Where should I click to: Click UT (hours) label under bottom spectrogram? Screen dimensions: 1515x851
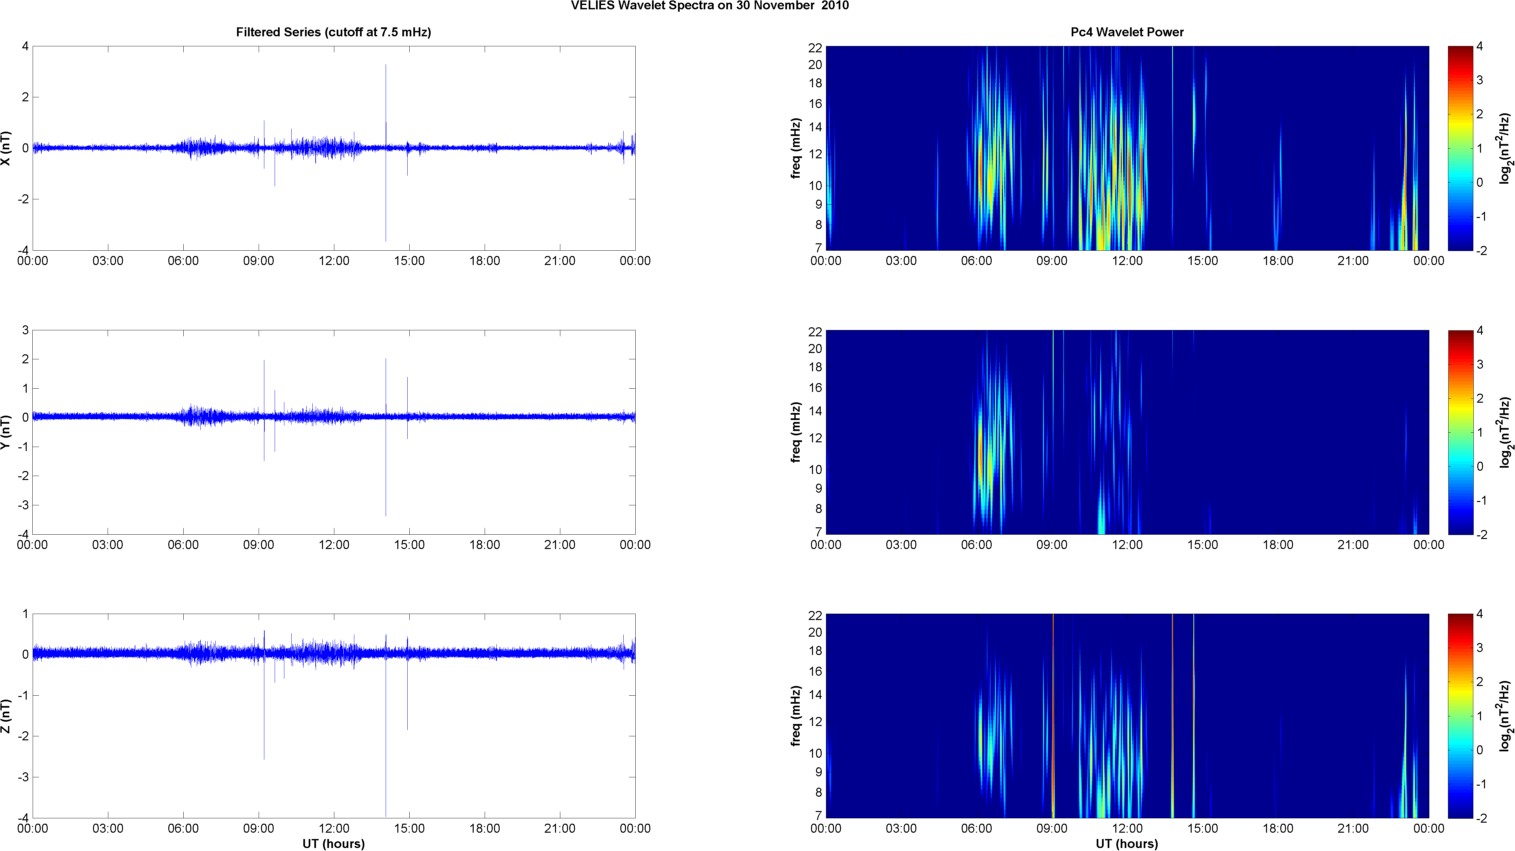tap(1126, 843)
